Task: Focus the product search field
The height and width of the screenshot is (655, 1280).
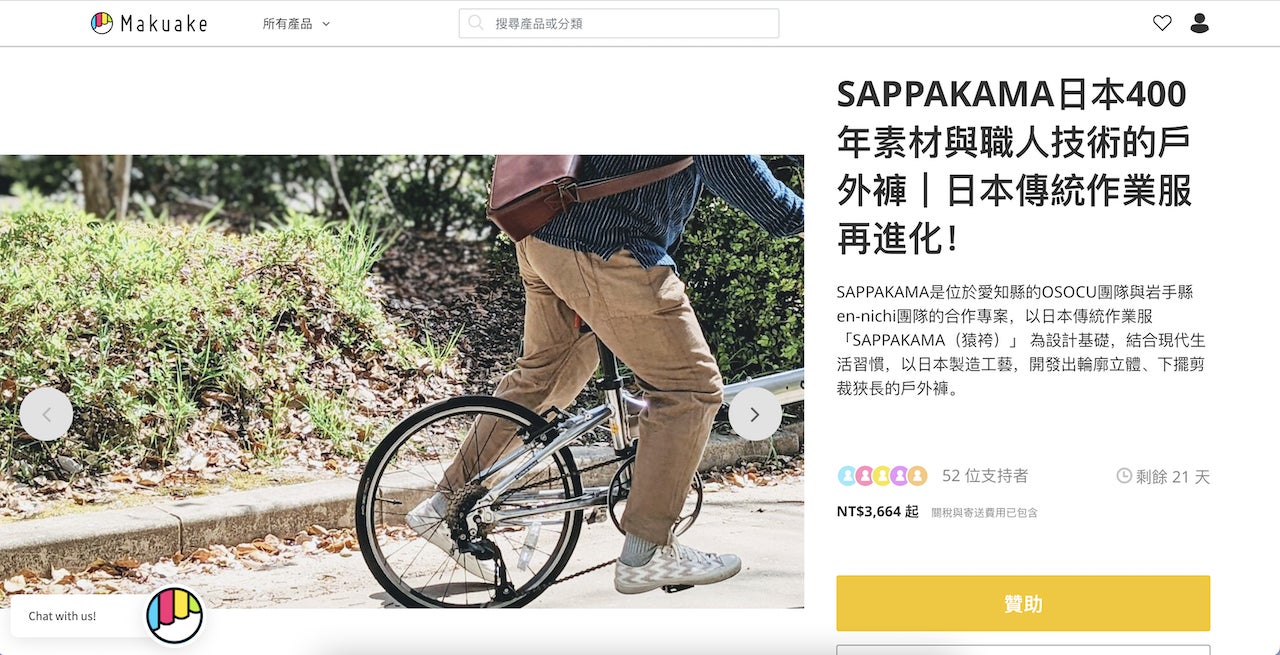Action: tap(619, 23)
